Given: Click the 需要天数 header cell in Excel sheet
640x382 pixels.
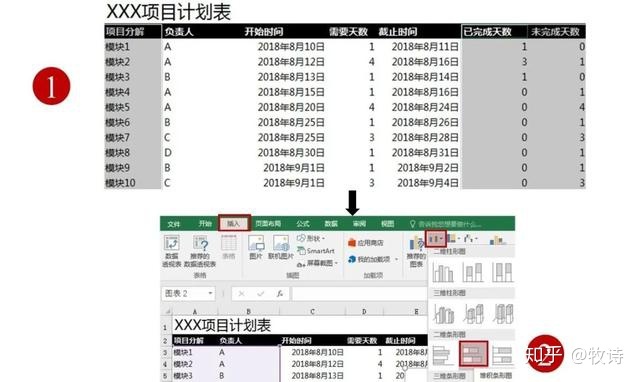Looking at the screenshot, I should pos(362,340).
